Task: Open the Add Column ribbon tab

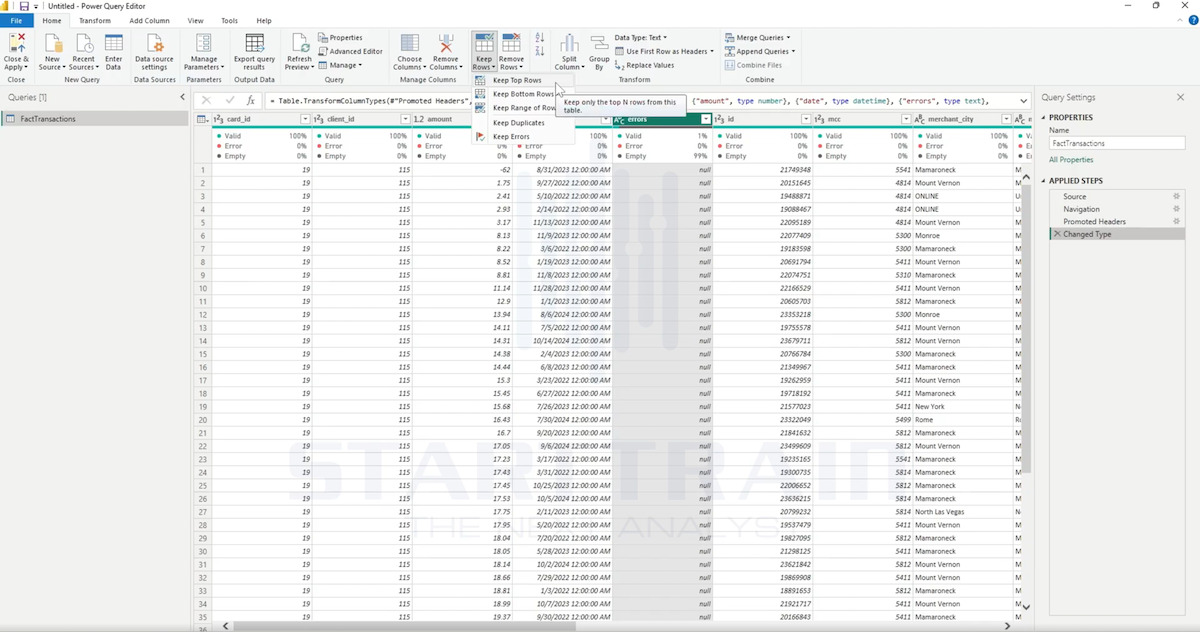Action: coord(149,20)
